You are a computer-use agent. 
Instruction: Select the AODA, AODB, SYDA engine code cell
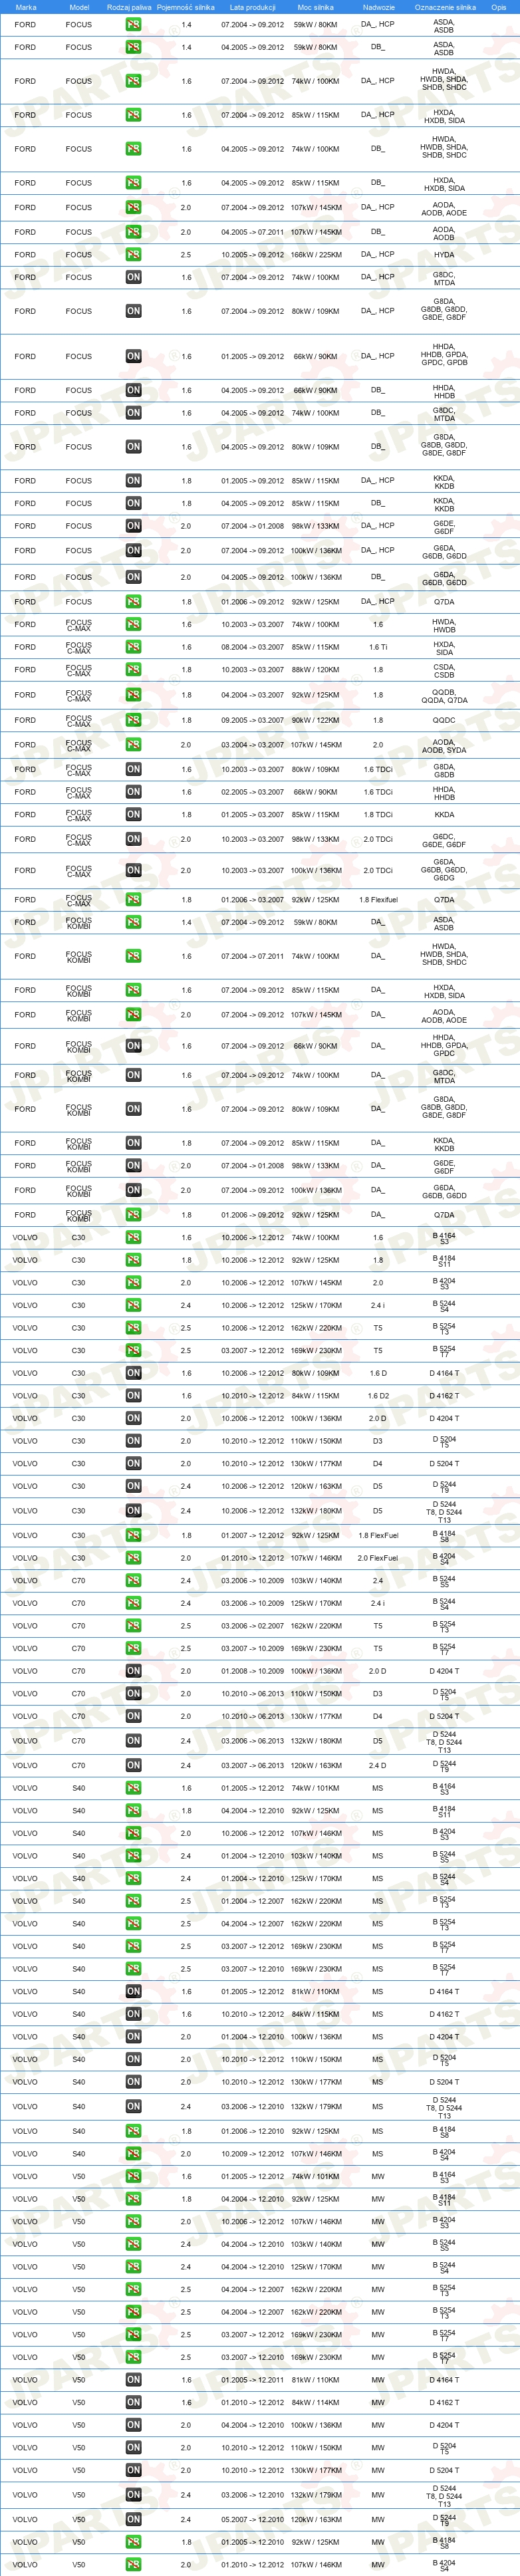coord(444,745)
